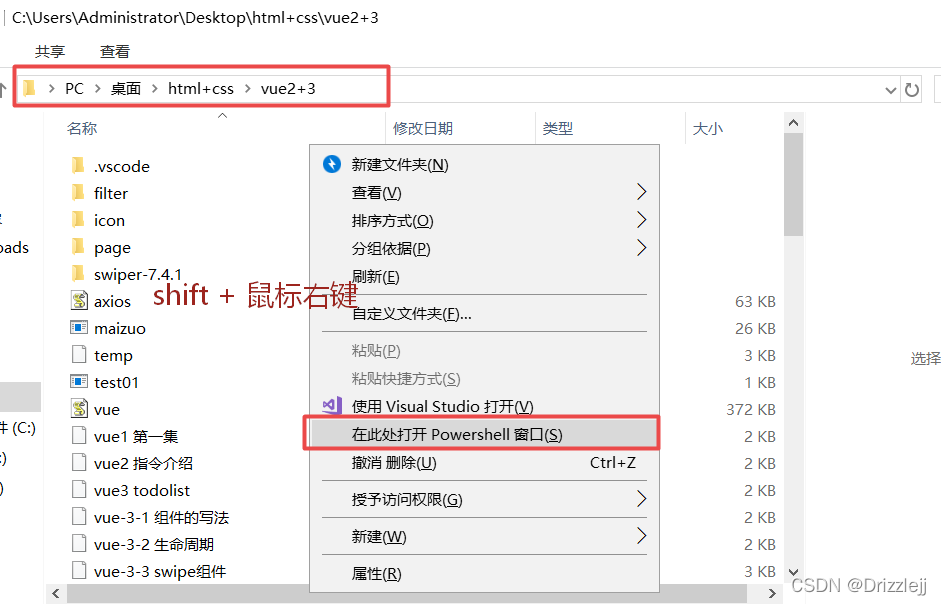Click the temp file icon
Screen dimensions: 941x605
pos(79,354)
